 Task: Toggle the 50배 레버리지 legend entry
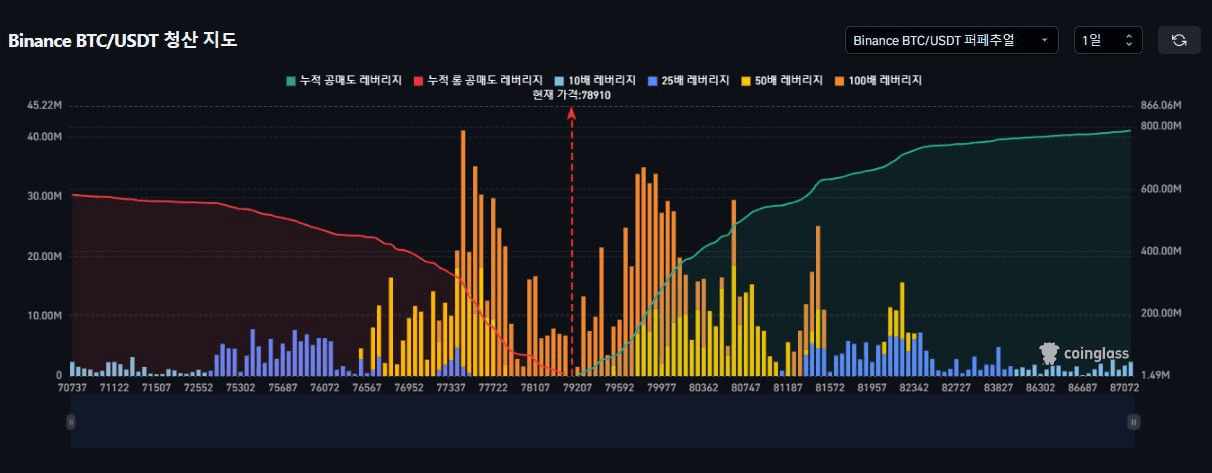782,80
